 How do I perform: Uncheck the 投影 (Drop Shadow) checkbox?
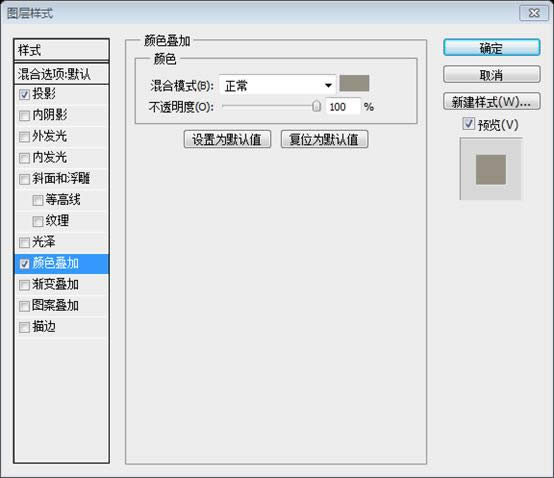[24, 94]
